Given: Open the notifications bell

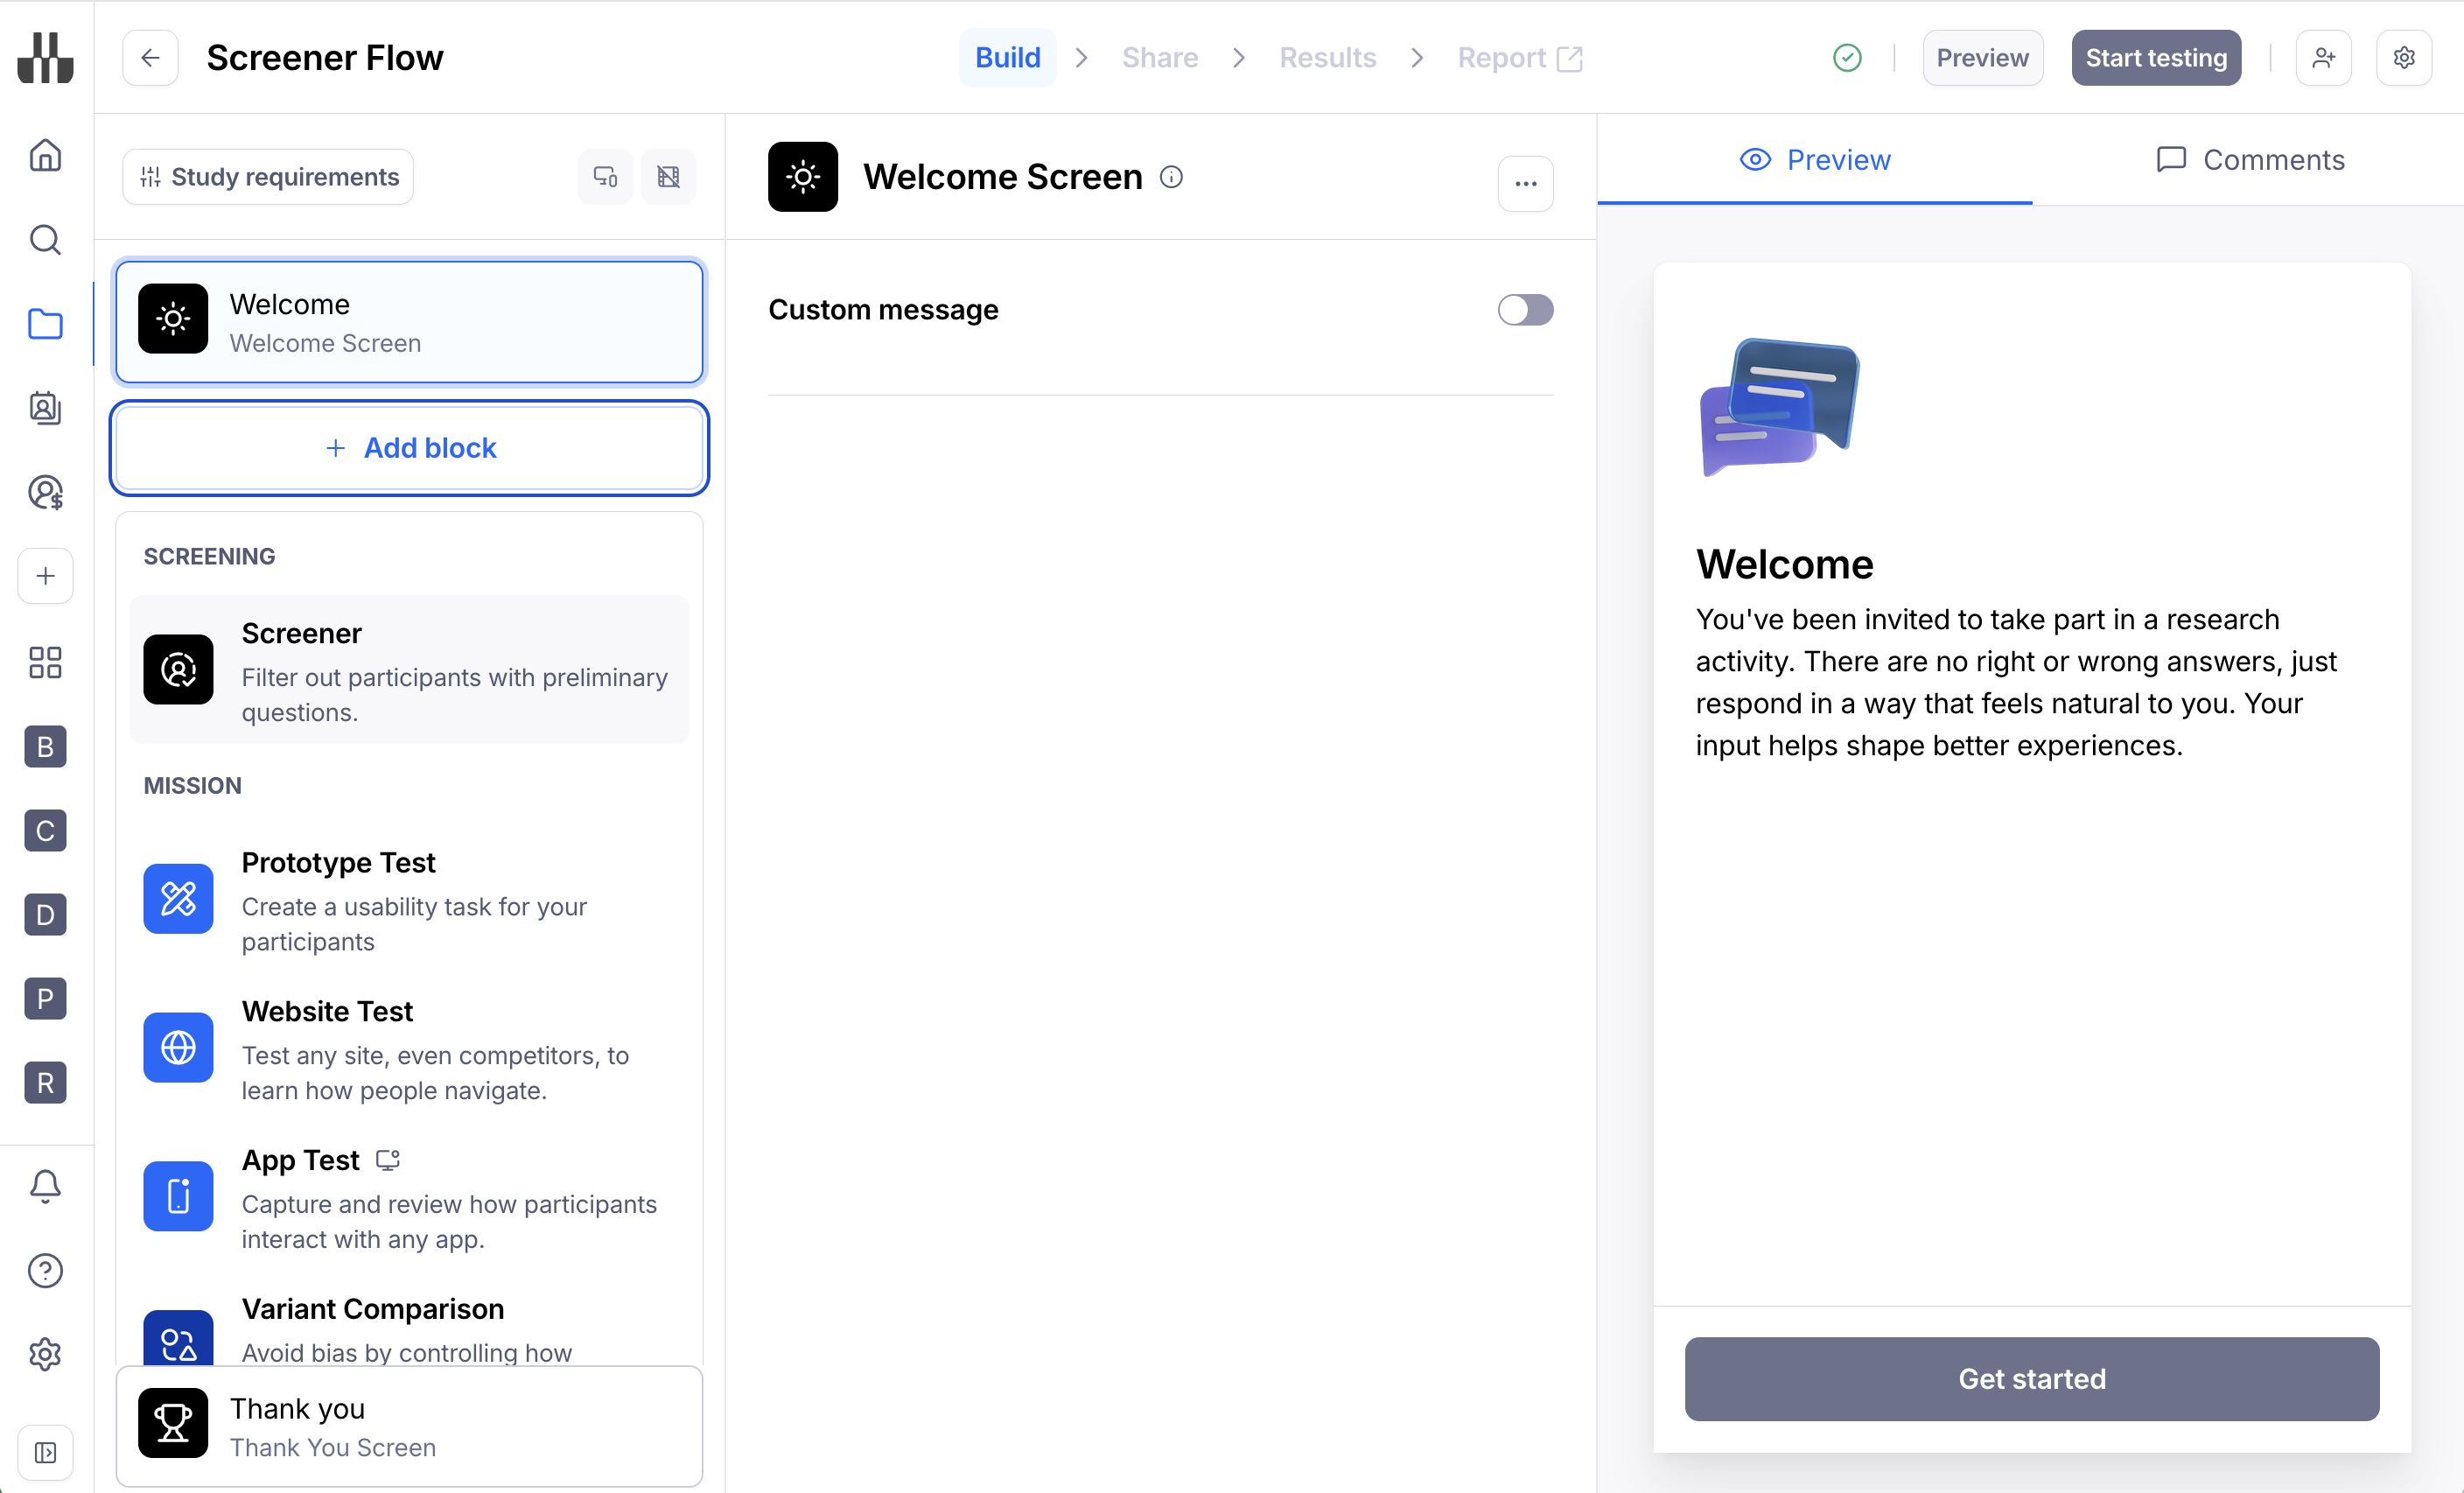Looking at the screenshot, I should point(45,1186).
